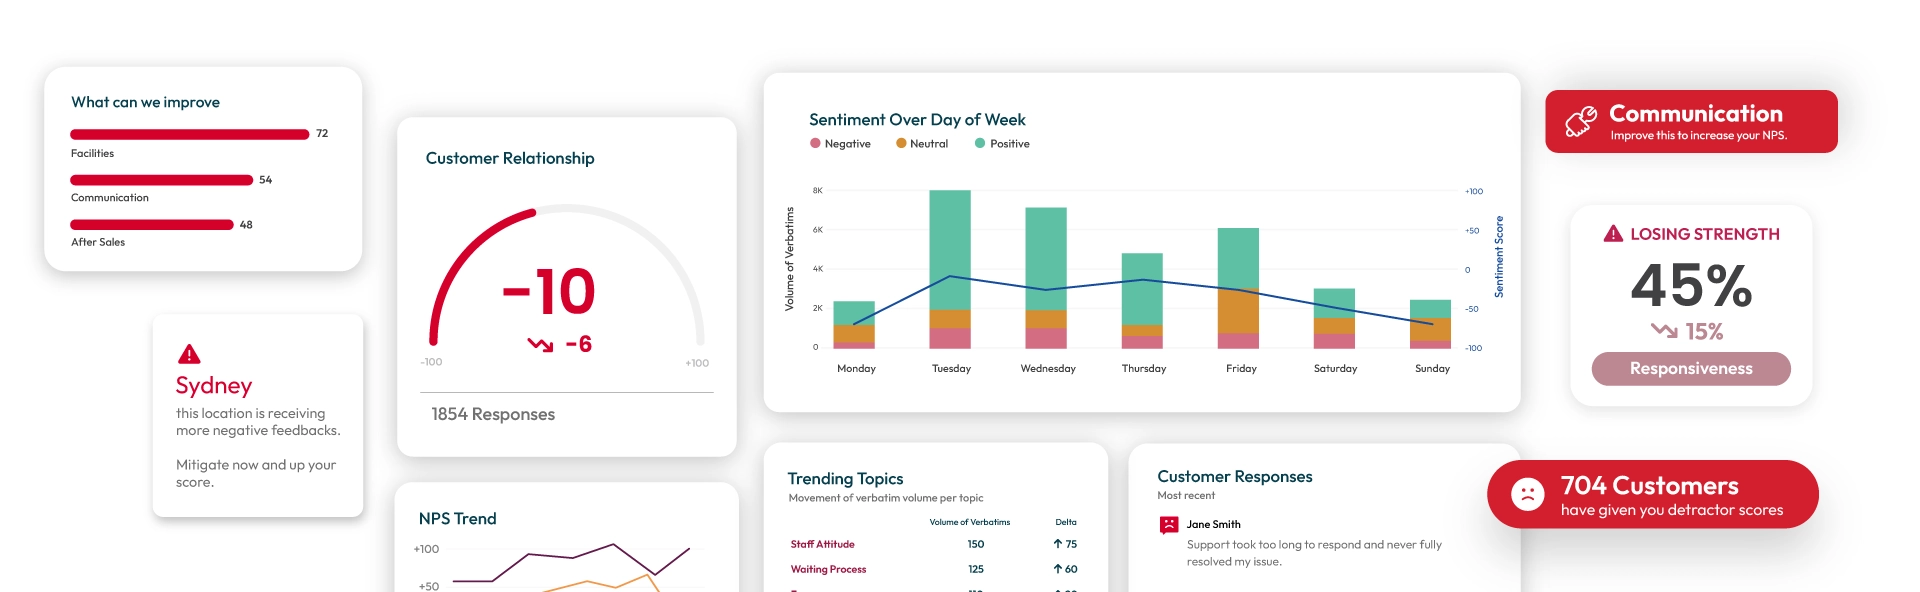Click the value 150 in Staff Attitude row
1920x592 pixels.
tap(976, 544)
